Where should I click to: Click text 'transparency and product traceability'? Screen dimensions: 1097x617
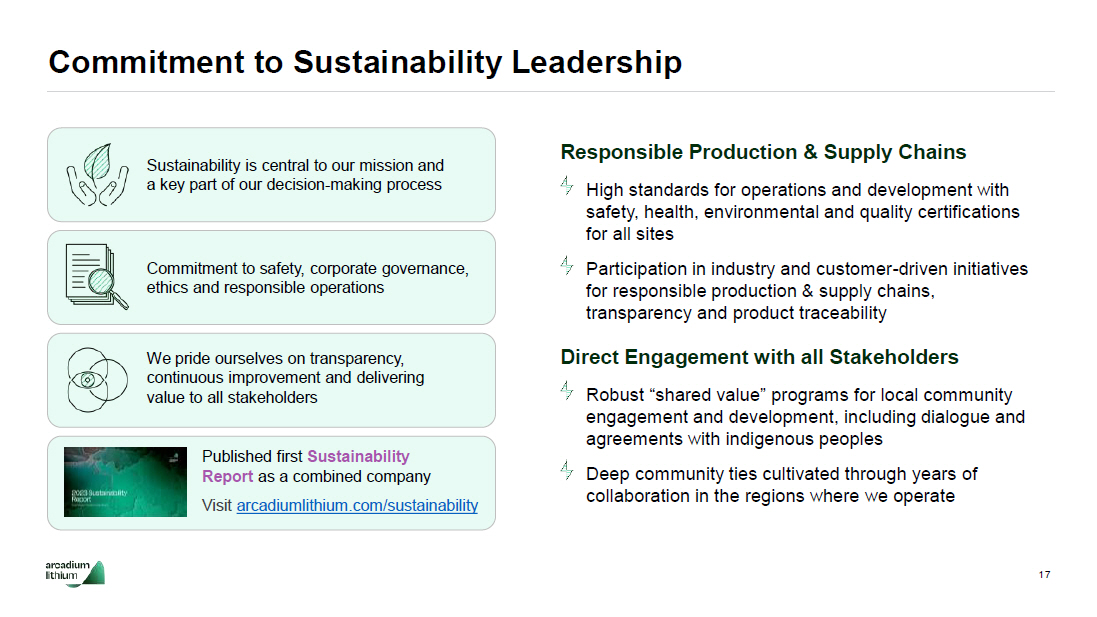coord(736,313)
